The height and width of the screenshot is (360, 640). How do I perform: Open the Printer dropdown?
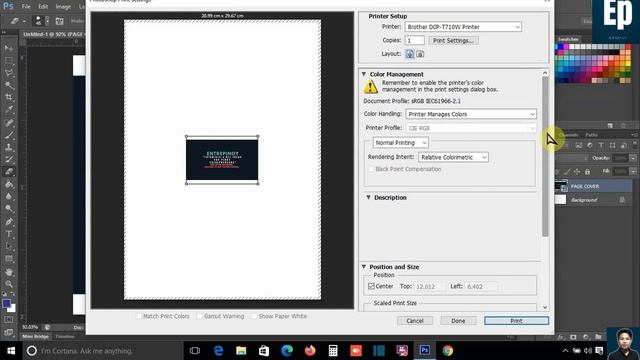tap(463, 27)
